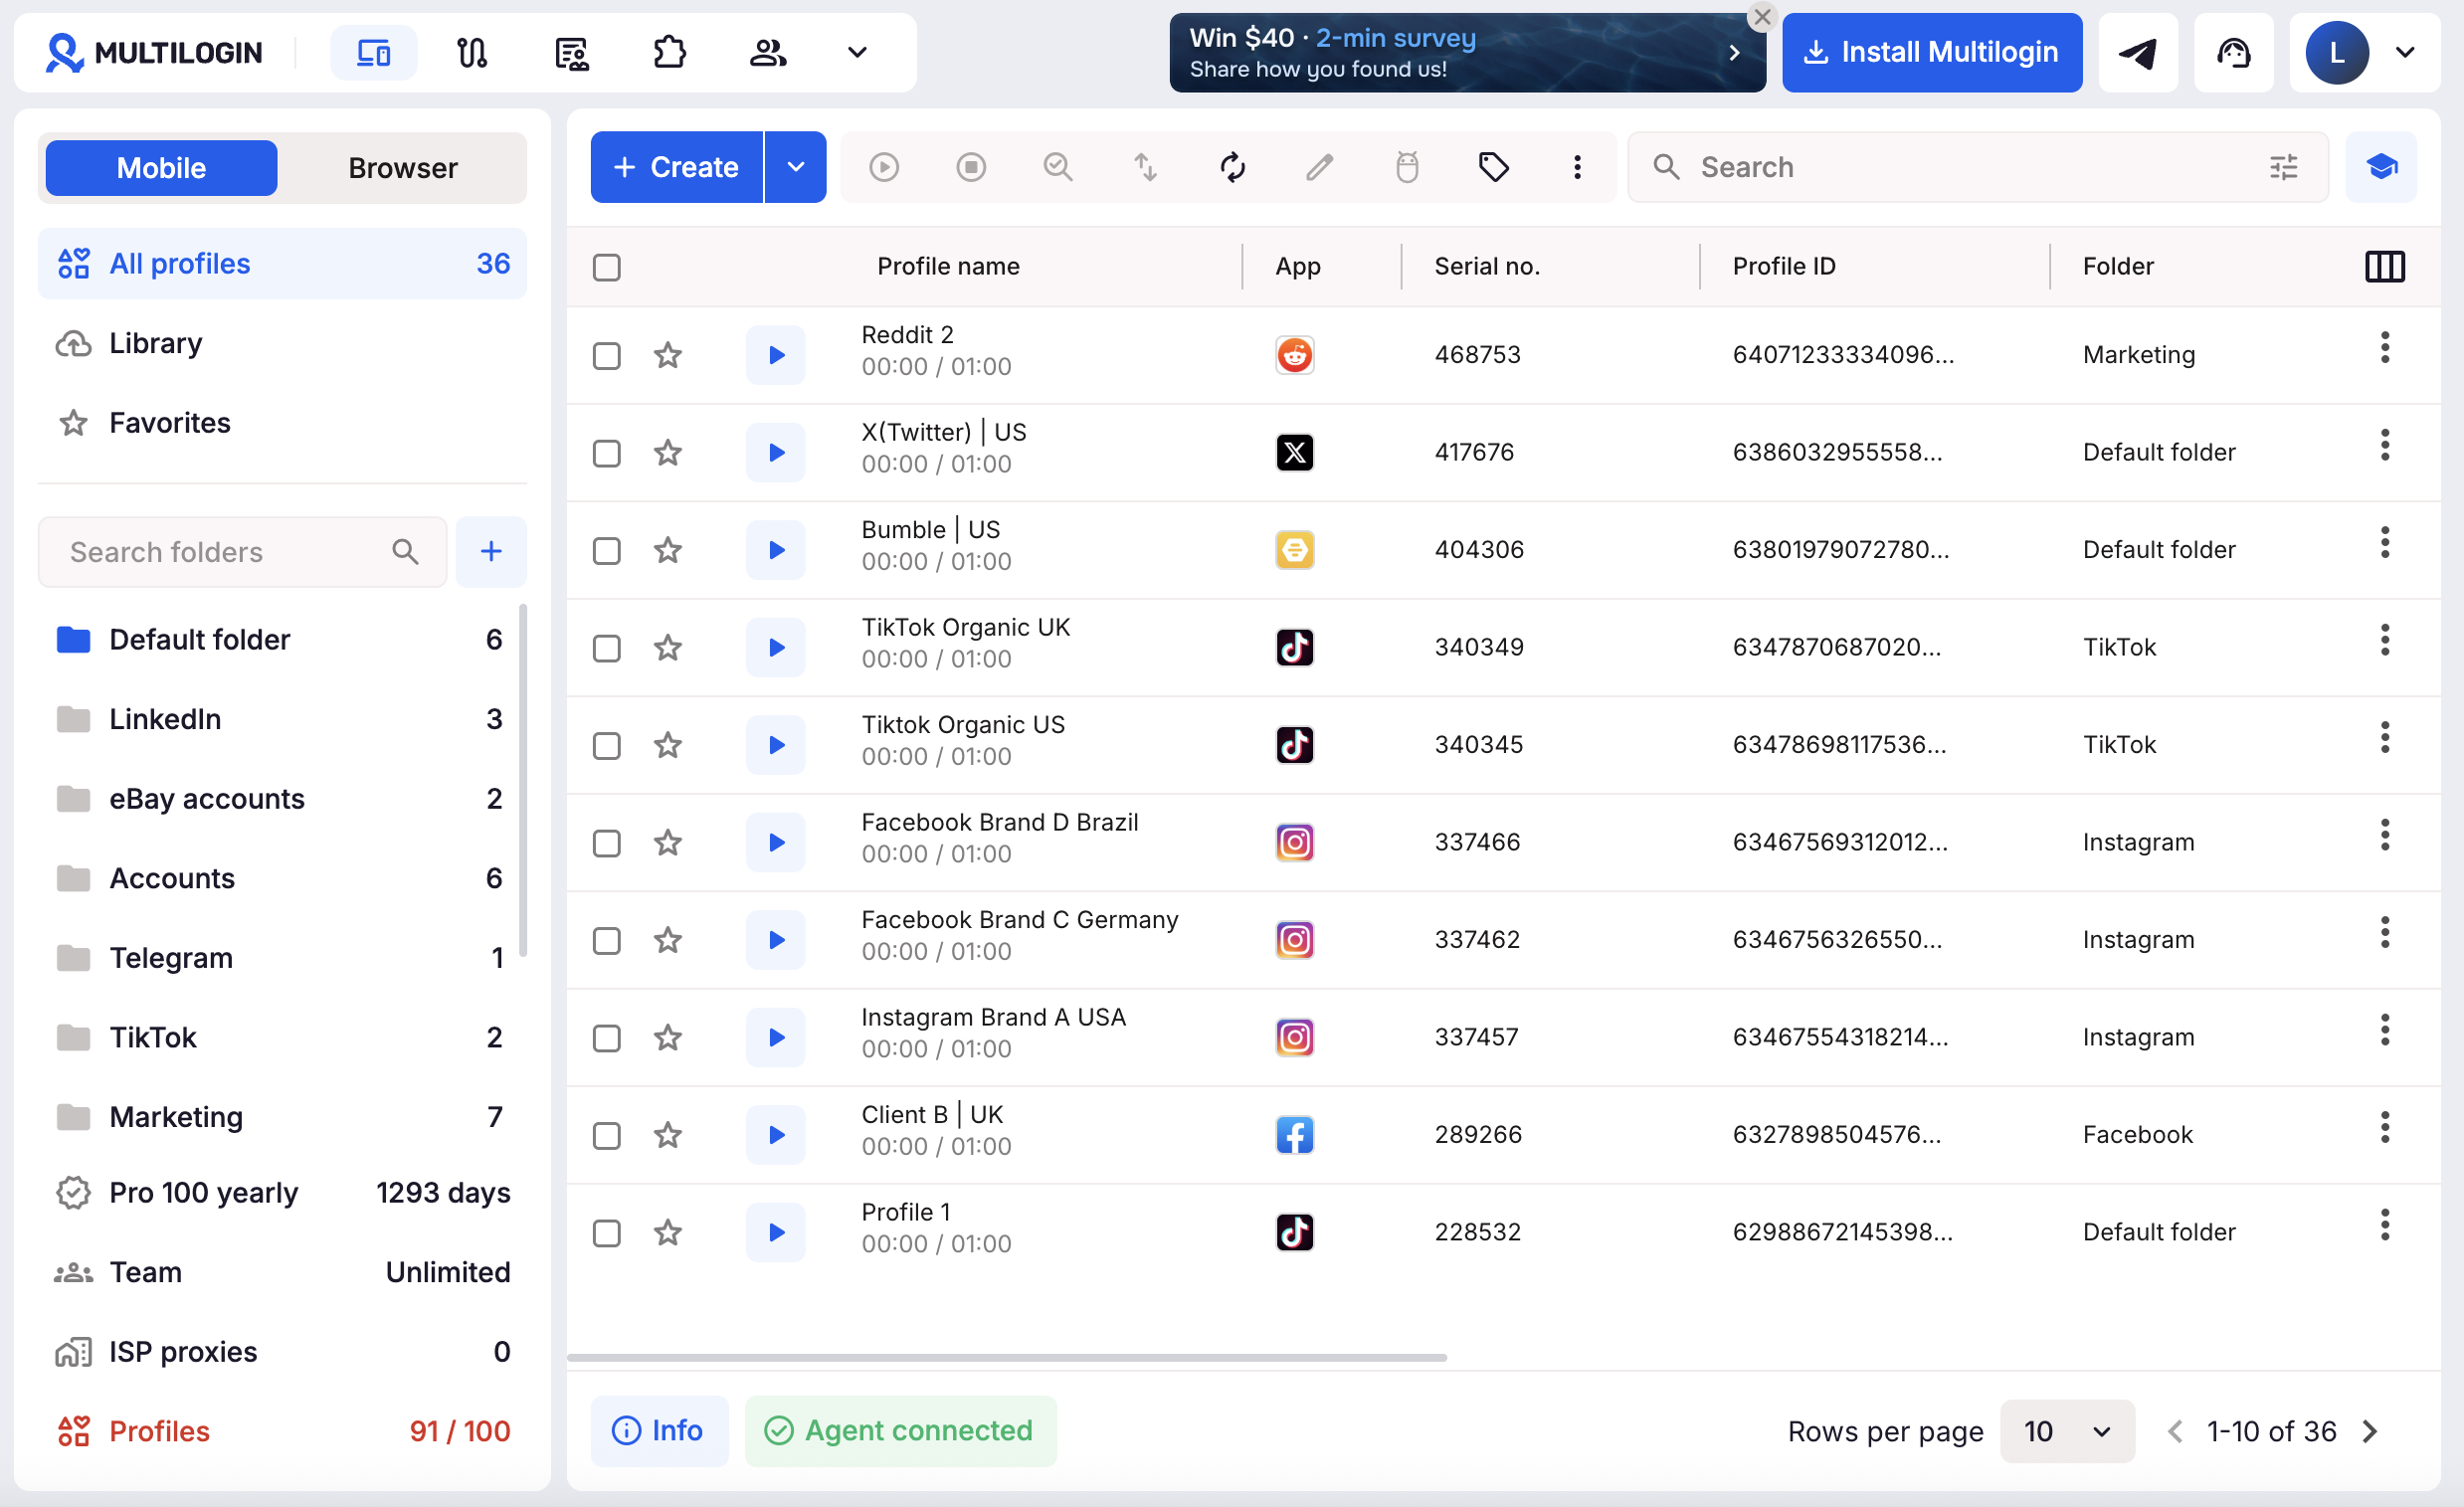Open the Rows per page dropdown
The height and width of the screenshot is (1507, 2464).
pos(2066,1431)
